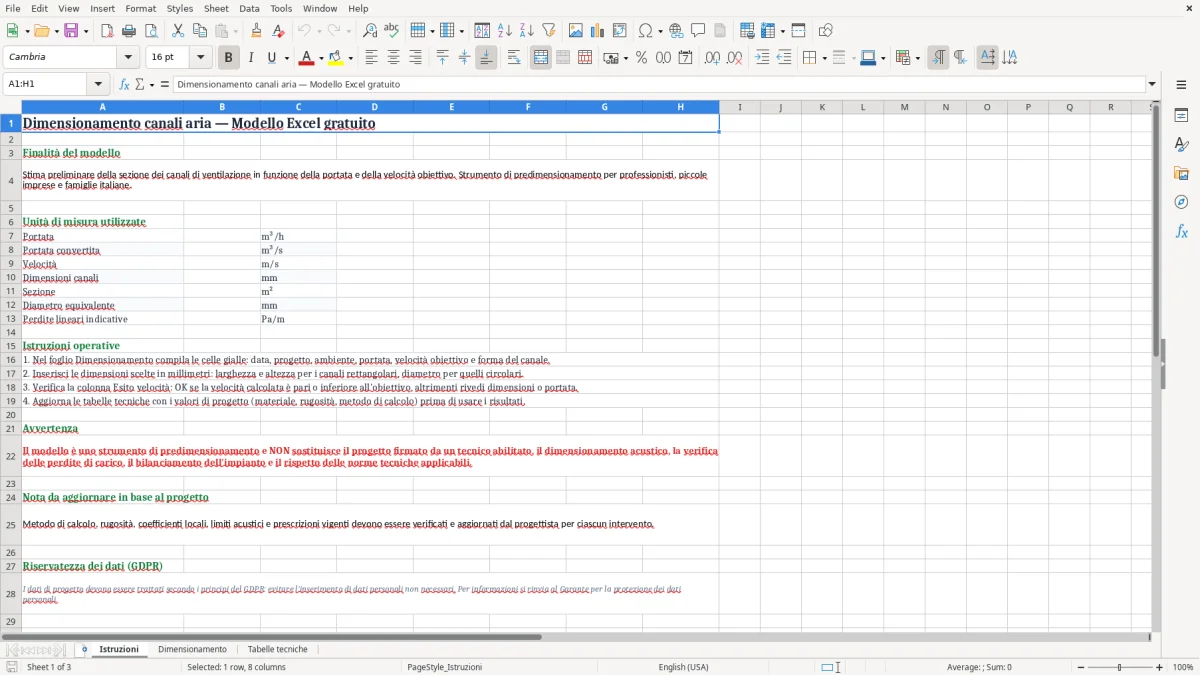Save the document with the Save icon
The image size is (1200, 675).
(71, 31)
